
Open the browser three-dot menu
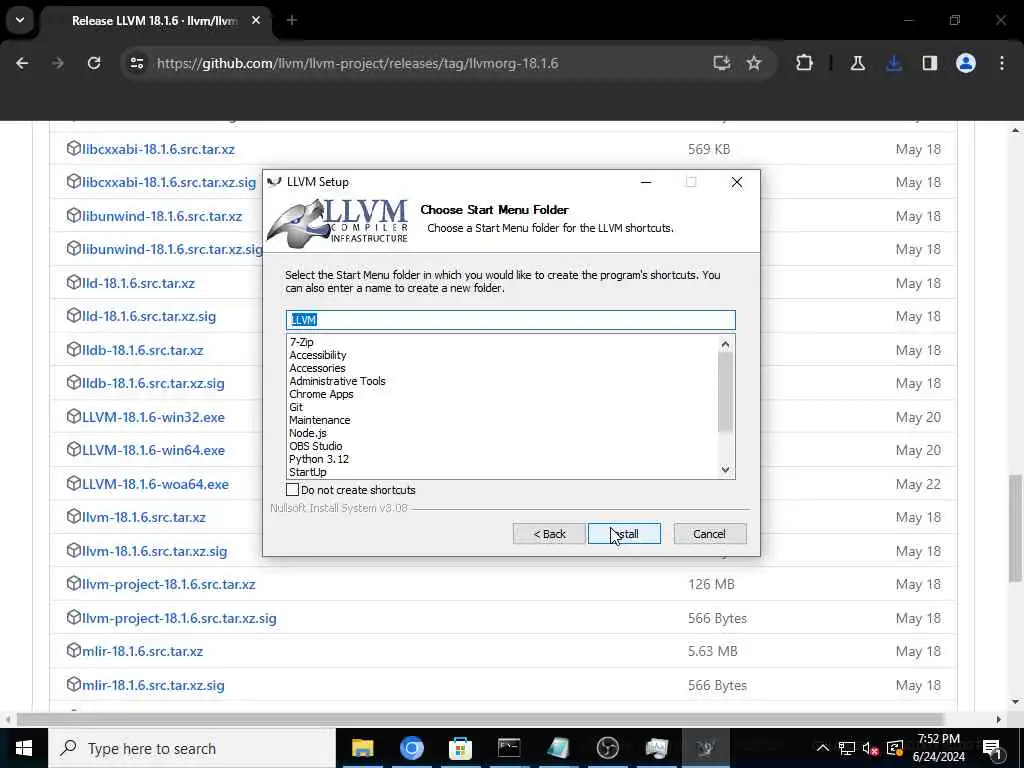[x=1002, y=63]
